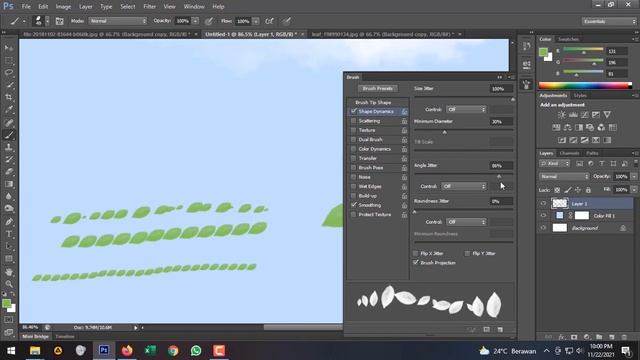Uncheck the Shape Dynamics checkbox
640x360 pixels.
tap(353, 111)
